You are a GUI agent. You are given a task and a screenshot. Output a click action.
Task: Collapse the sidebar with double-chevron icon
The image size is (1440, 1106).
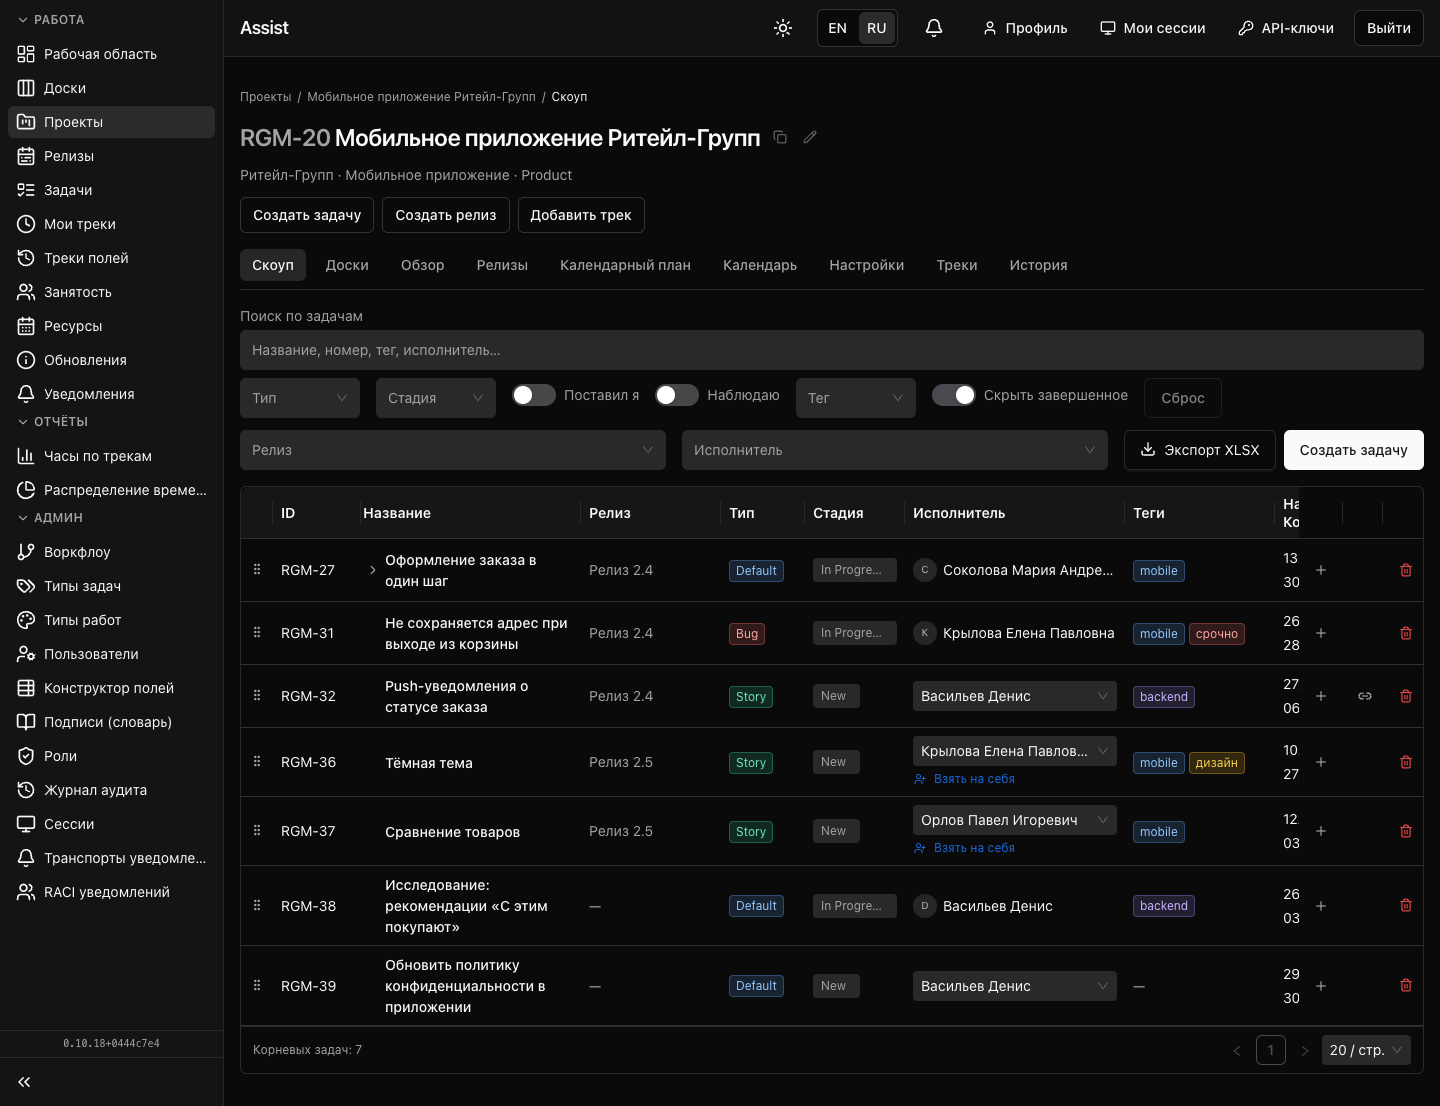point(24,1082)
